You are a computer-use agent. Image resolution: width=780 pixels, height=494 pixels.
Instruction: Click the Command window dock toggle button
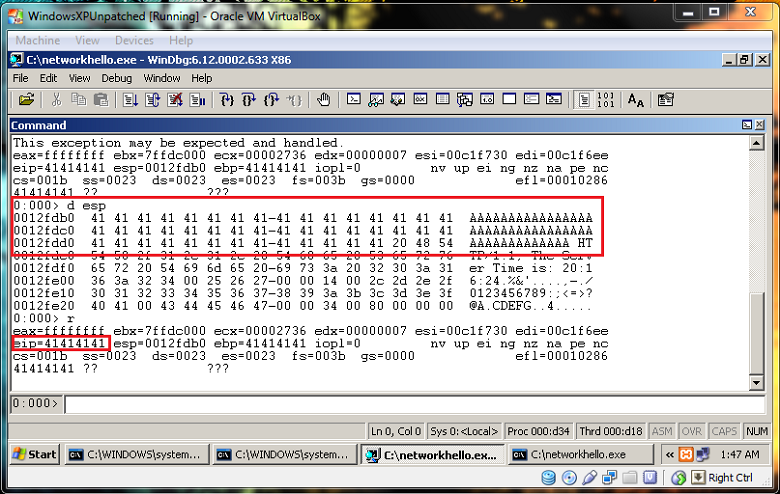tap(746, 126)
